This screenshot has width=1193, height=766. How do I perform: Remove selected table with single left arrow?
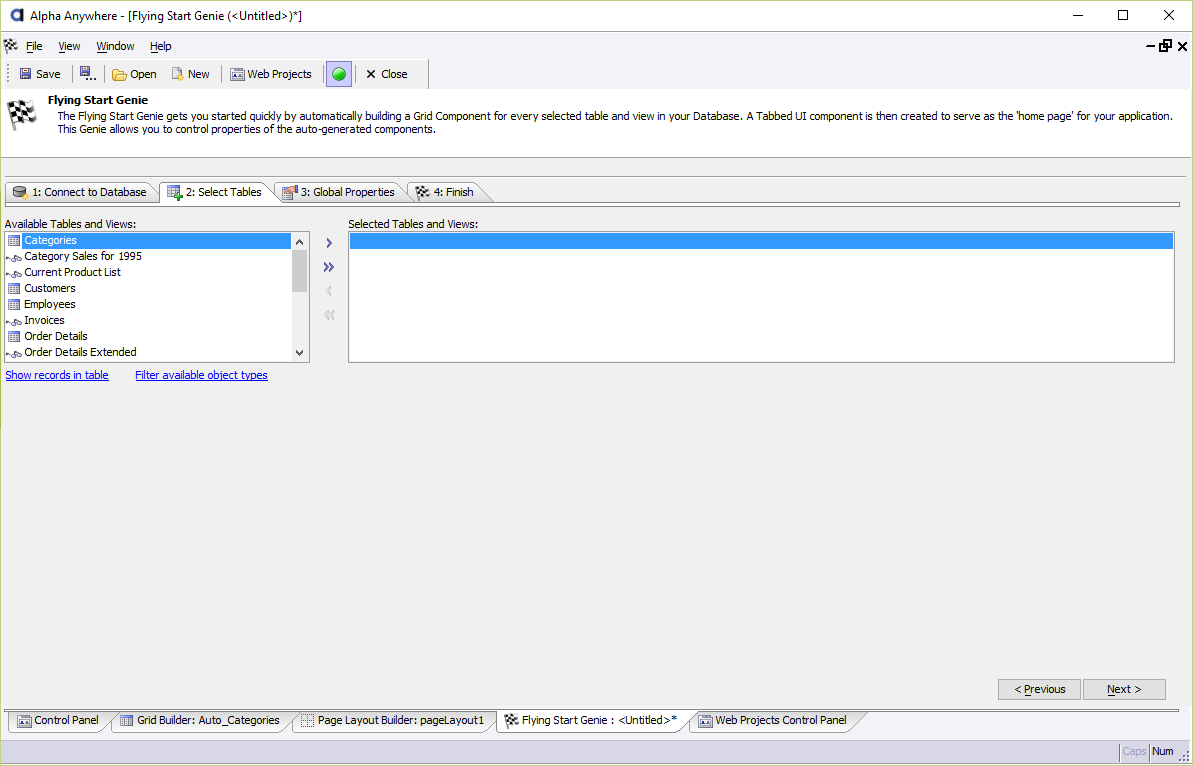[x=329, y=291]
